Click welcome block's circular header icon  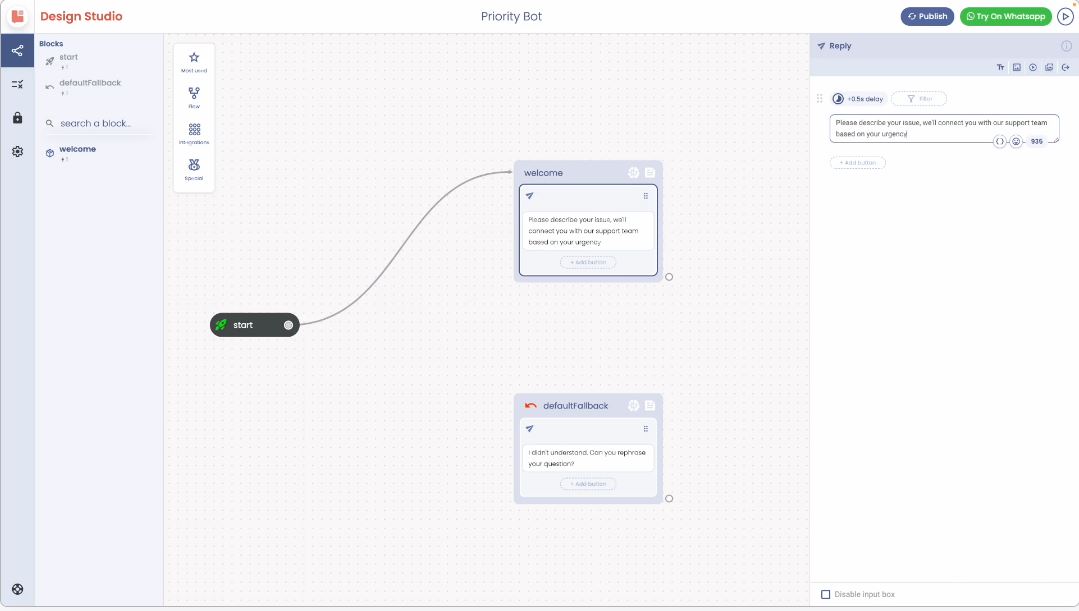(634, 173)
